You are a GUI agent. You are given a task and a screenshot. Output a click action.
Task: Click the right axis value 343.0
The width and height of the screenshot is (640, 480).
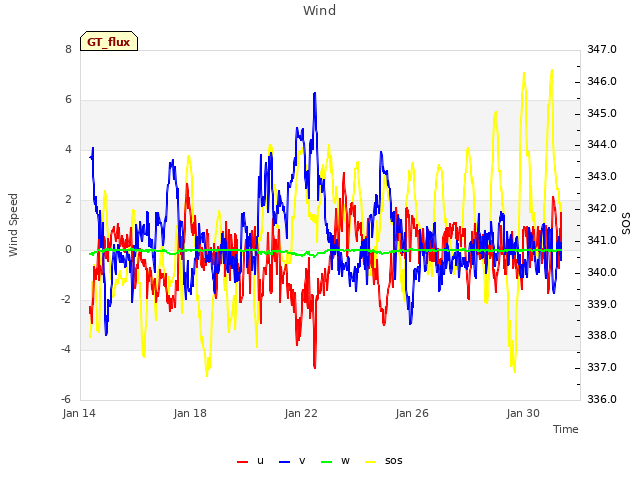[x=602, y=177]
